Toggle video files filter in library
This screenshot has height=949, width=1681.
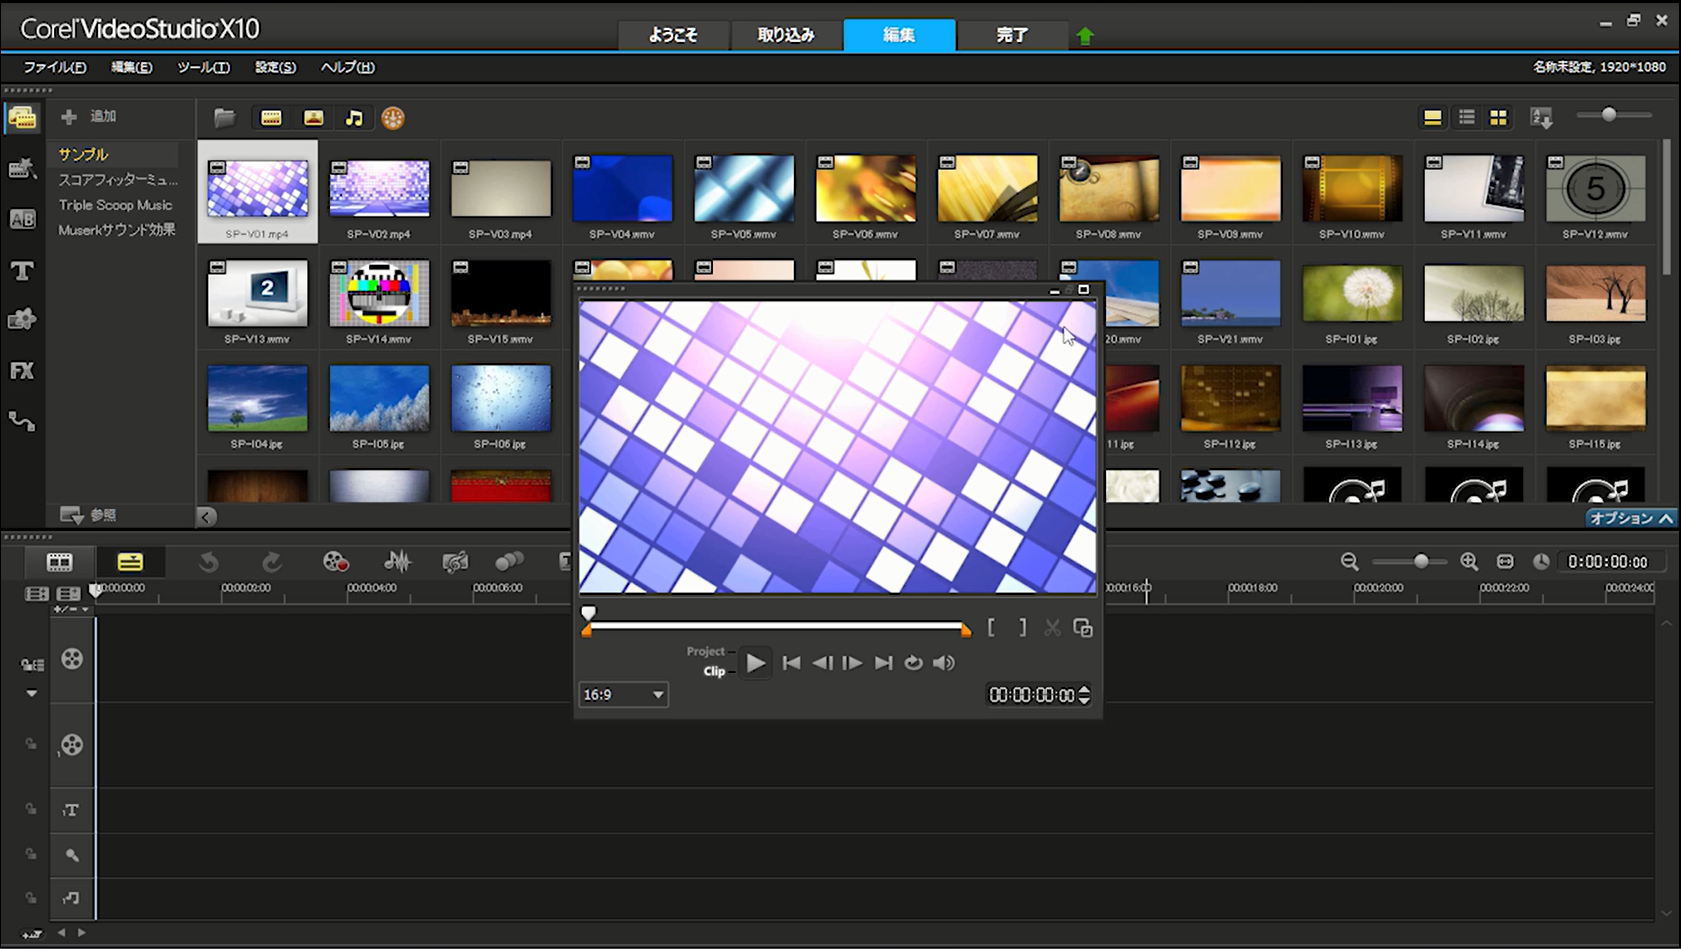pyautogui.click(x=271, y=118)
